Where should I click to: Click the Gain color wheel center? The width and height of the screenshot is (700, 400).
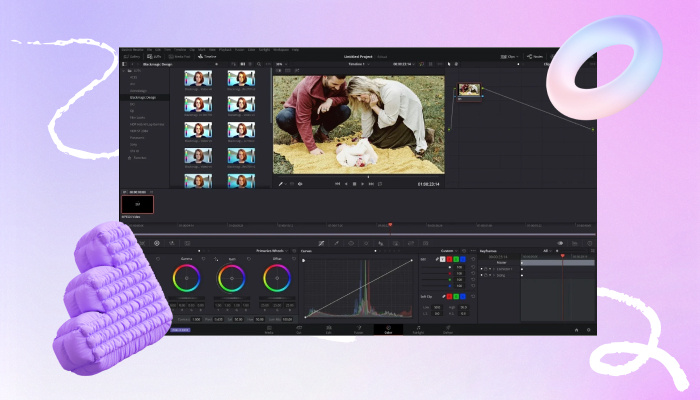(232, 278)
